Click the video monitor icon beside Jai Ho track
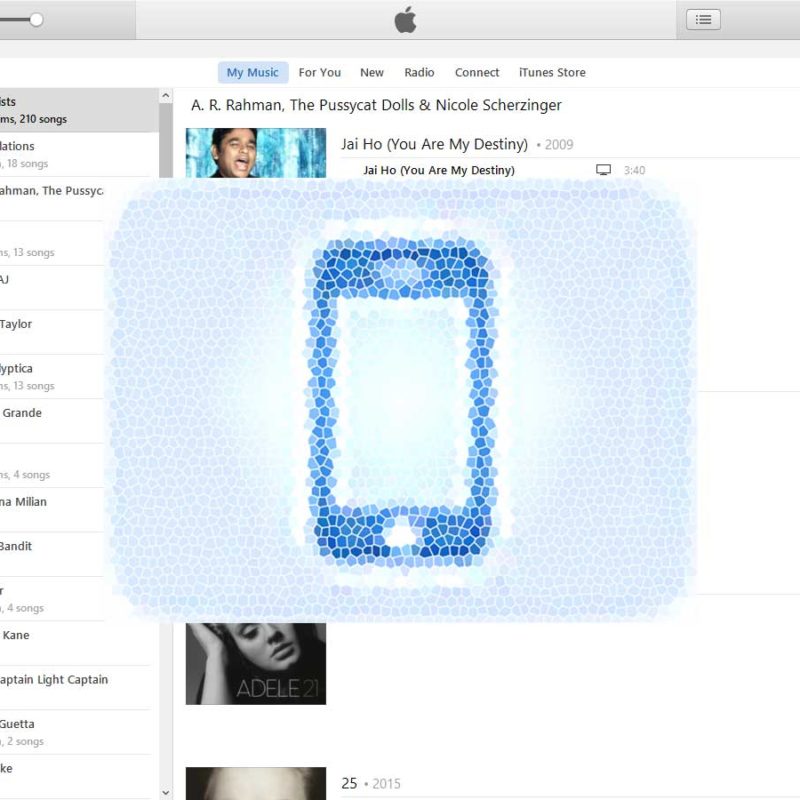800x800 pixels. (603, 170)
